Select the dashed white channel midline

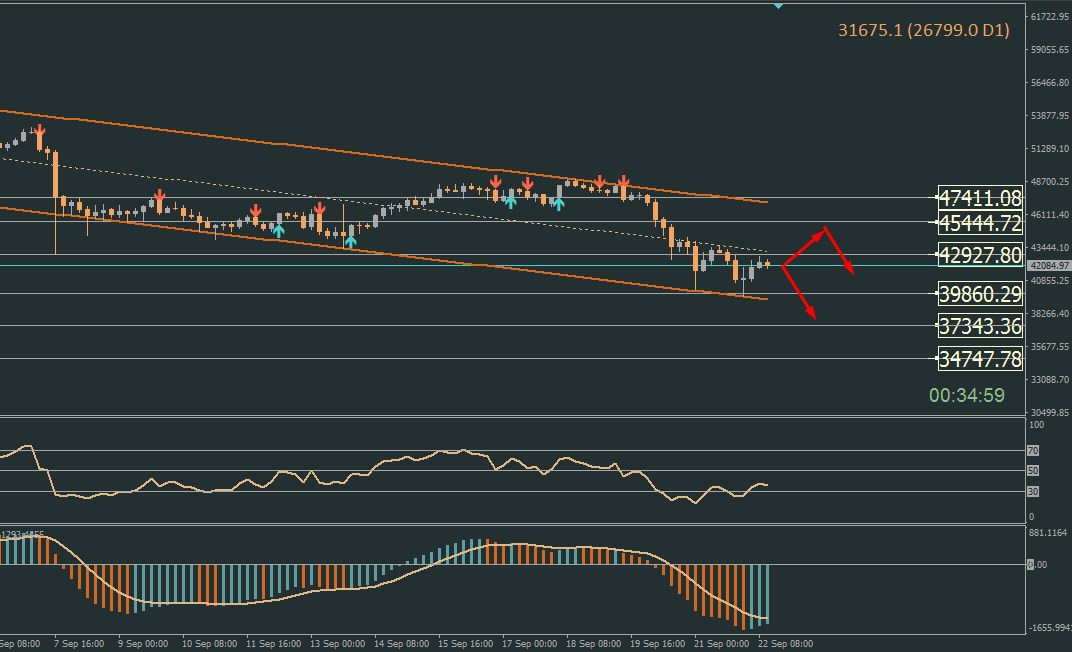(x=383, y=204)
